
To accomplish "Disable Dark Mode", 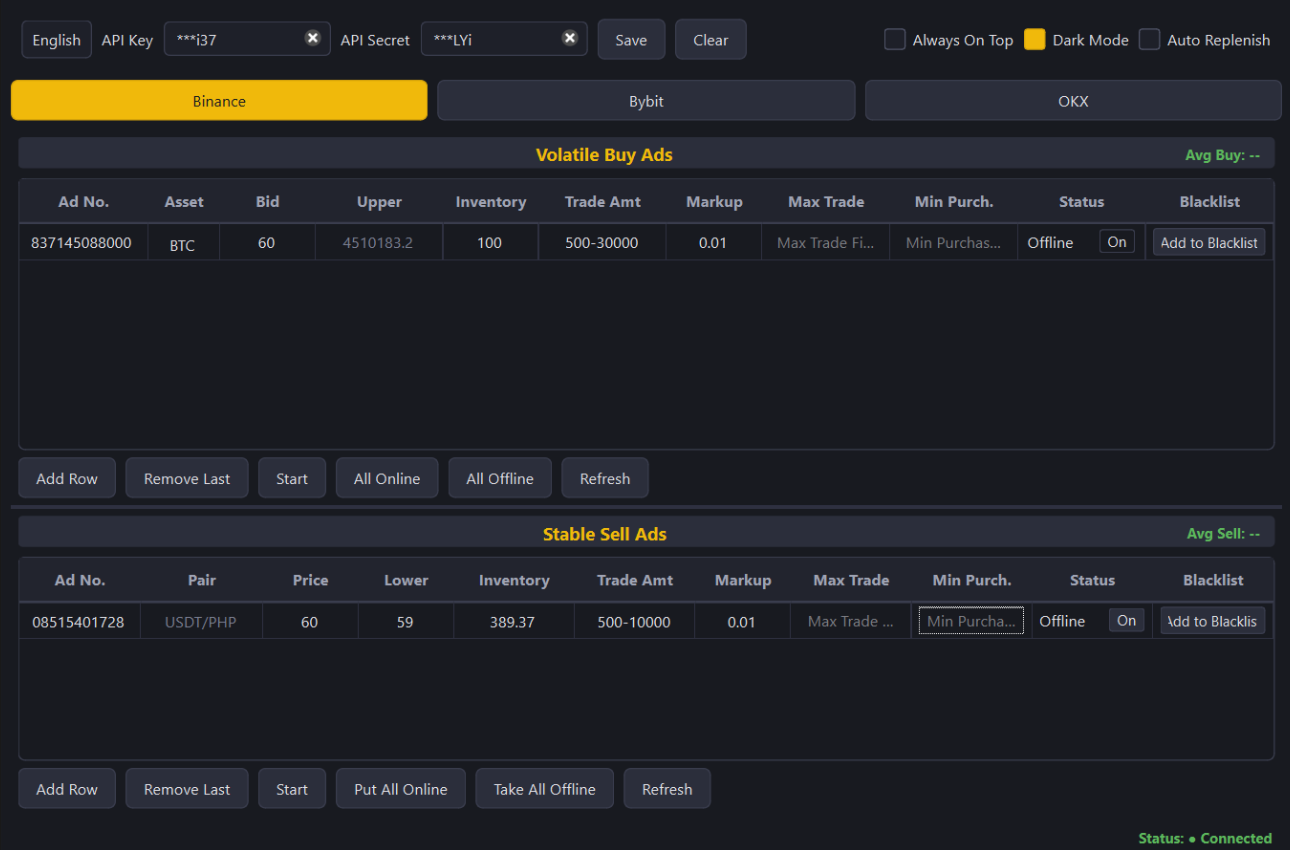I will [x=1034, y=39].
